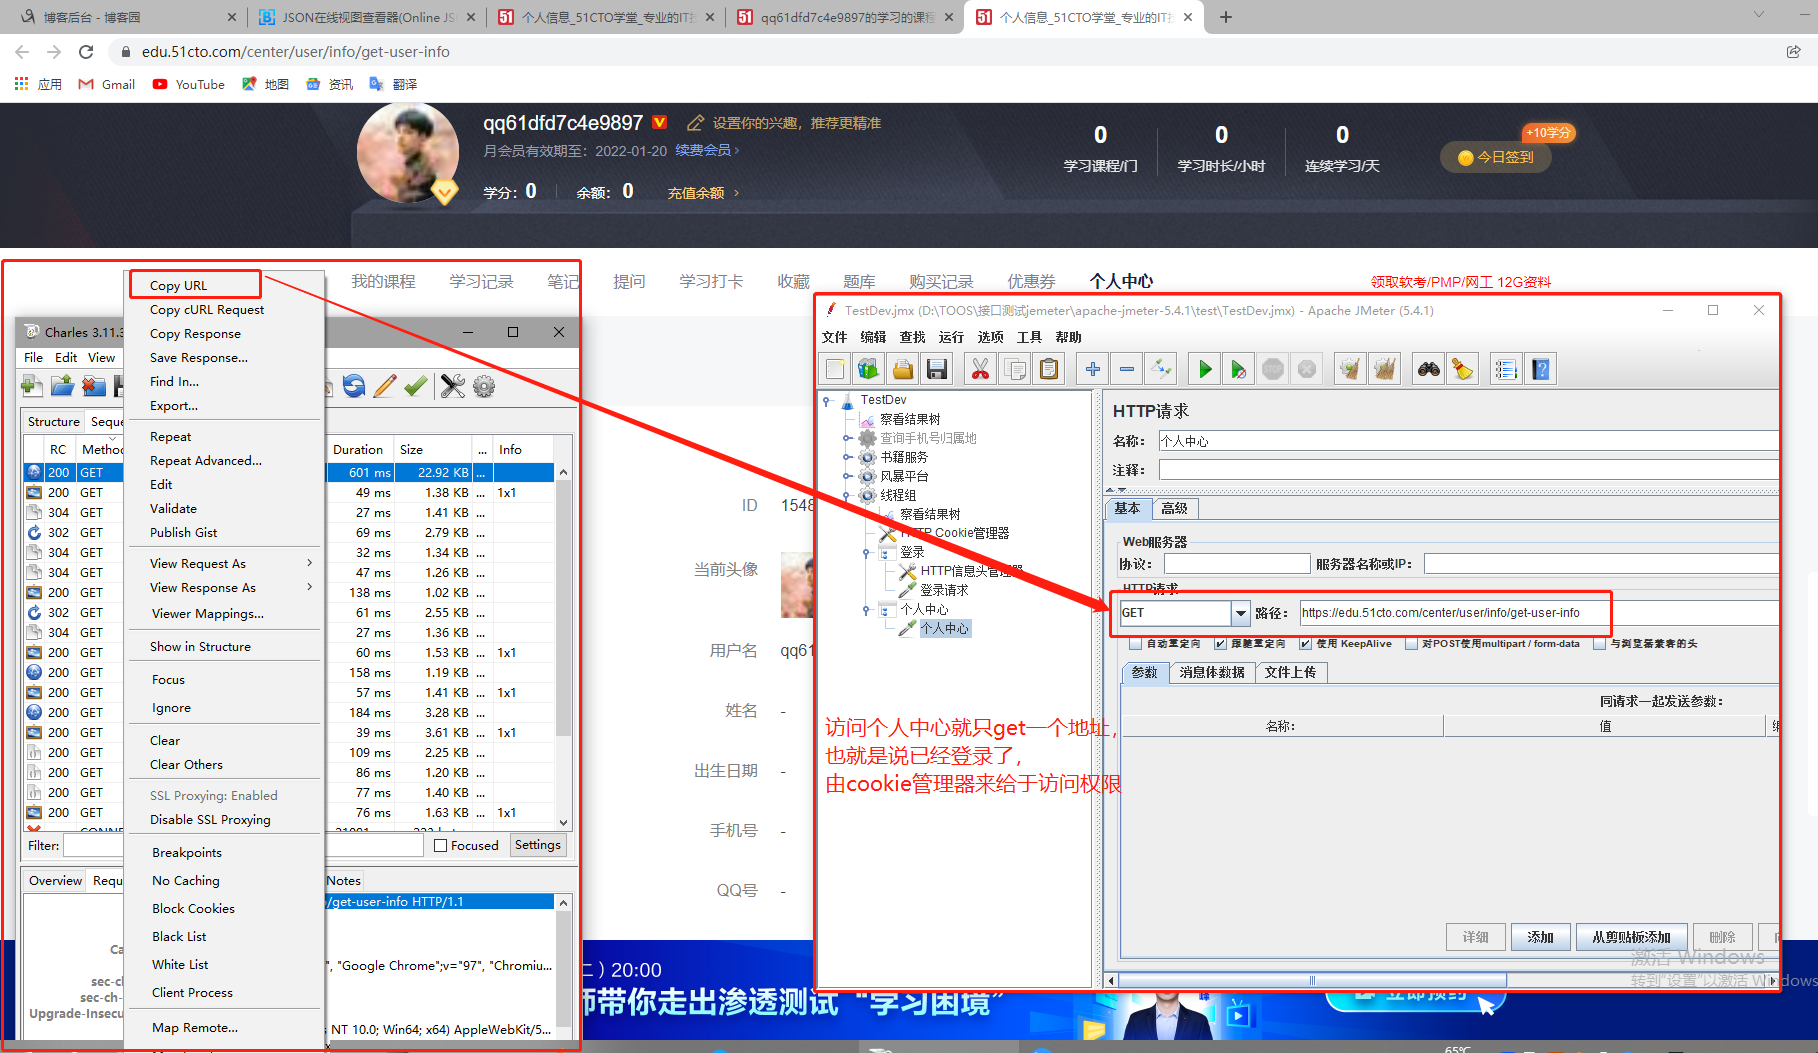Choose Copy cURL Request menu item
Viewport: 1818px width, 1053px height.
[x=207, y=310]
